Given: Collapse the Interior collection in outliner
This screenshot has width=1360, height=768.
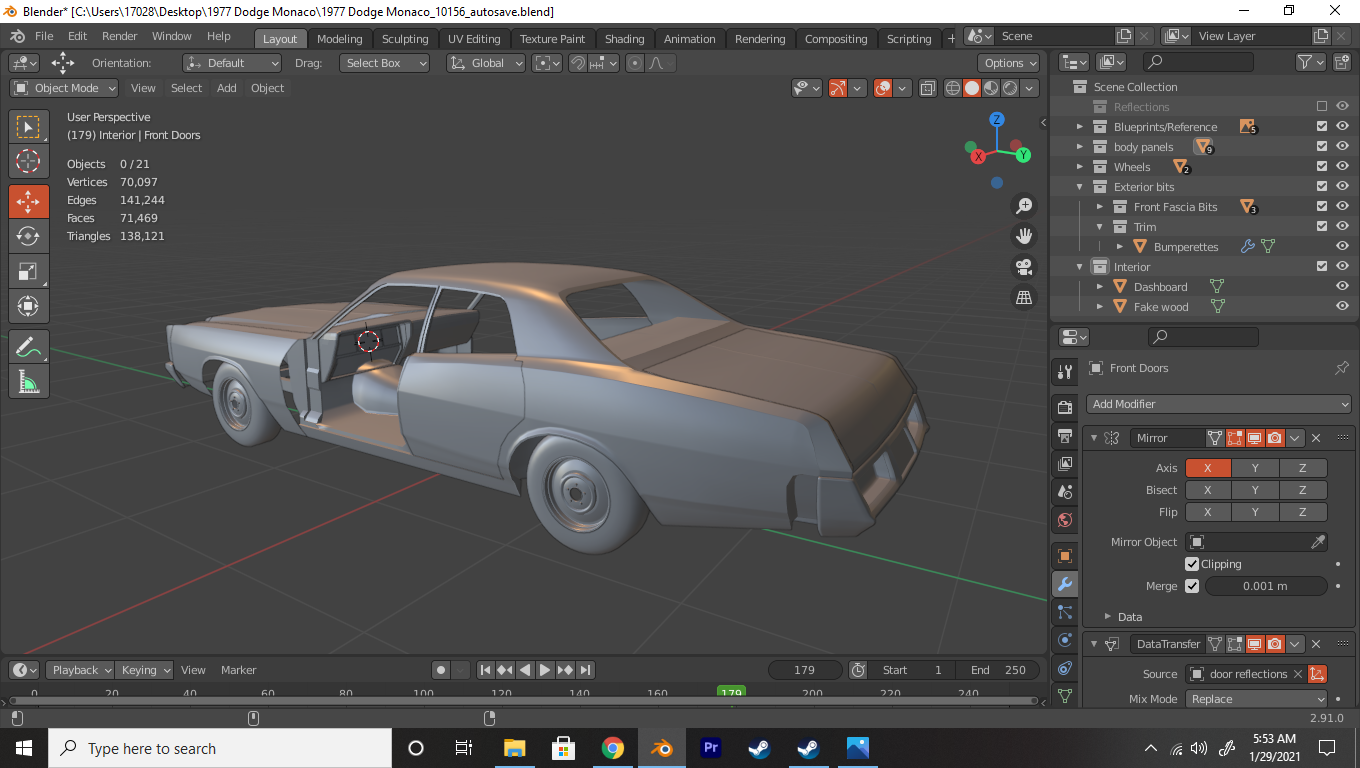Looking at the screenshot, I should pyautogui.click(x=1079, y=267).
